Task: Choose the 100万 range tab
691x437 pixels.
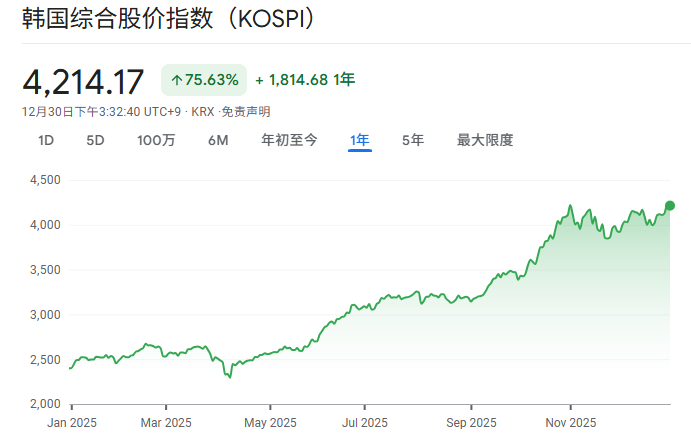Action: 156,141
